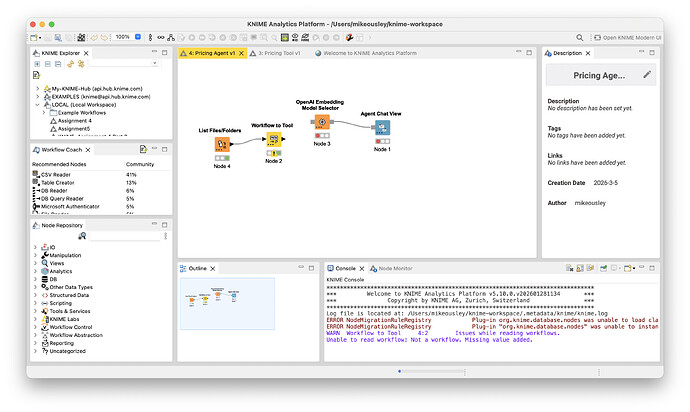Select the Agent Chat View node

pyautogui.click(x=382, y=128)
